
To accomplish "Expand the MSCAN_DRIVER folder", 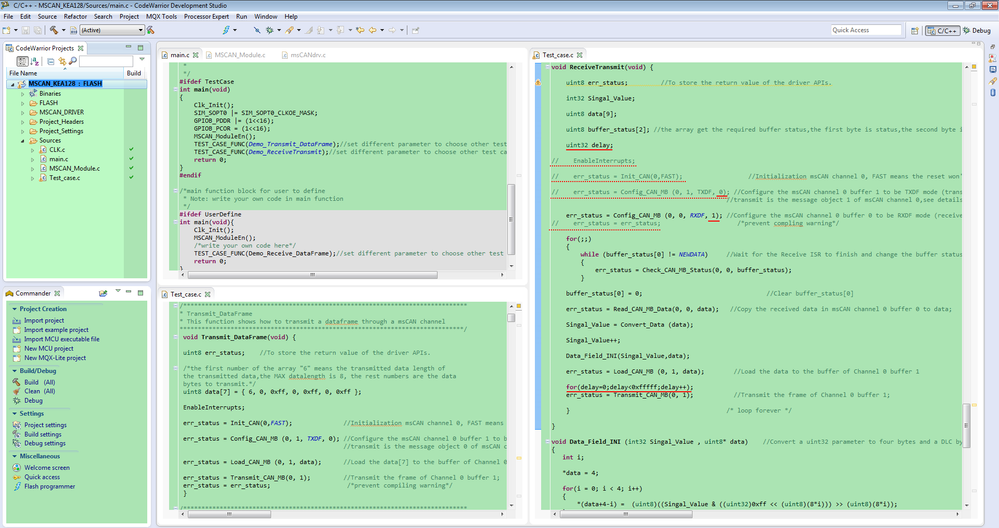I will click(x=23, y=112).
